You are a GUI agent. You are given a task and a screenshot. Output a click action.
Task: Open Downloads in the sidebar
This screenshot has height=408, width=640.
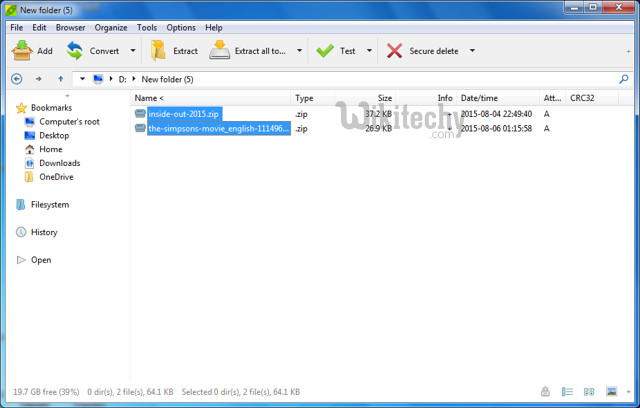click(60, 163)
